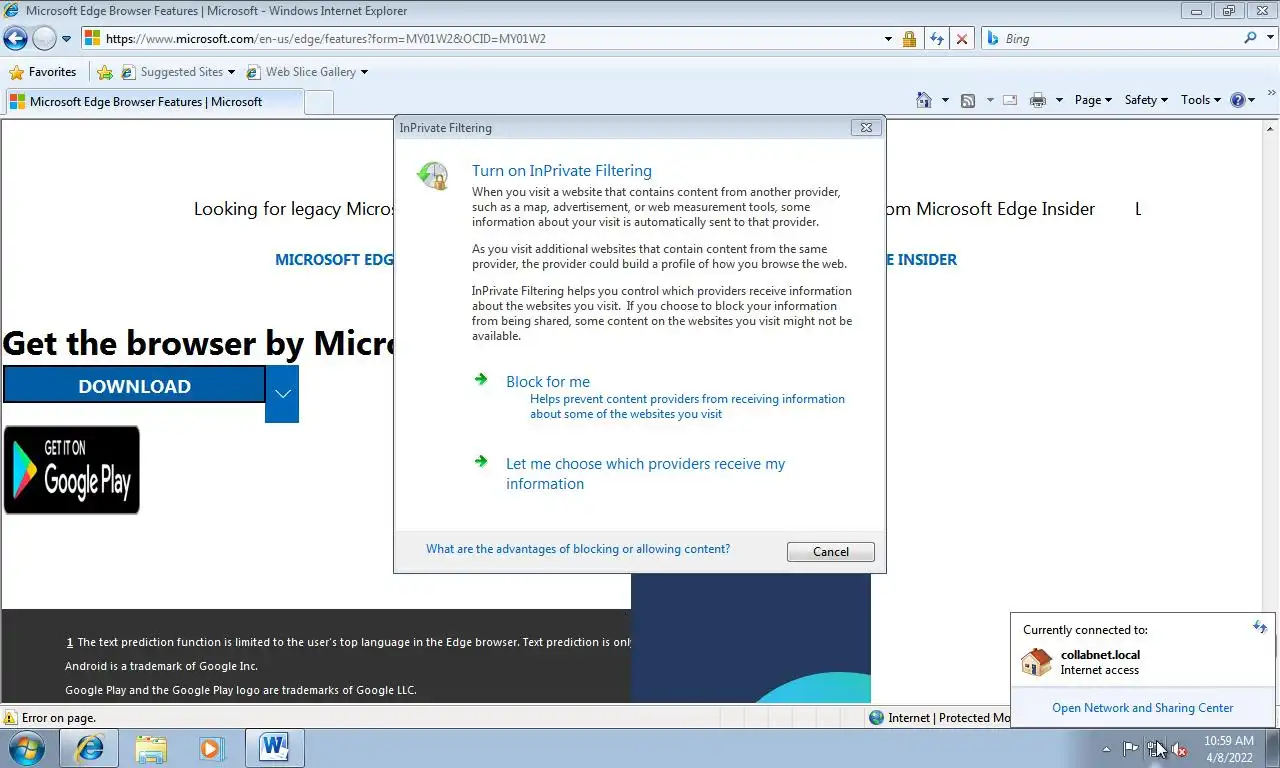Click the collabnet.local network house icon
Viewport: 1280px width, 768px height.
click(x=1037, y=662)
